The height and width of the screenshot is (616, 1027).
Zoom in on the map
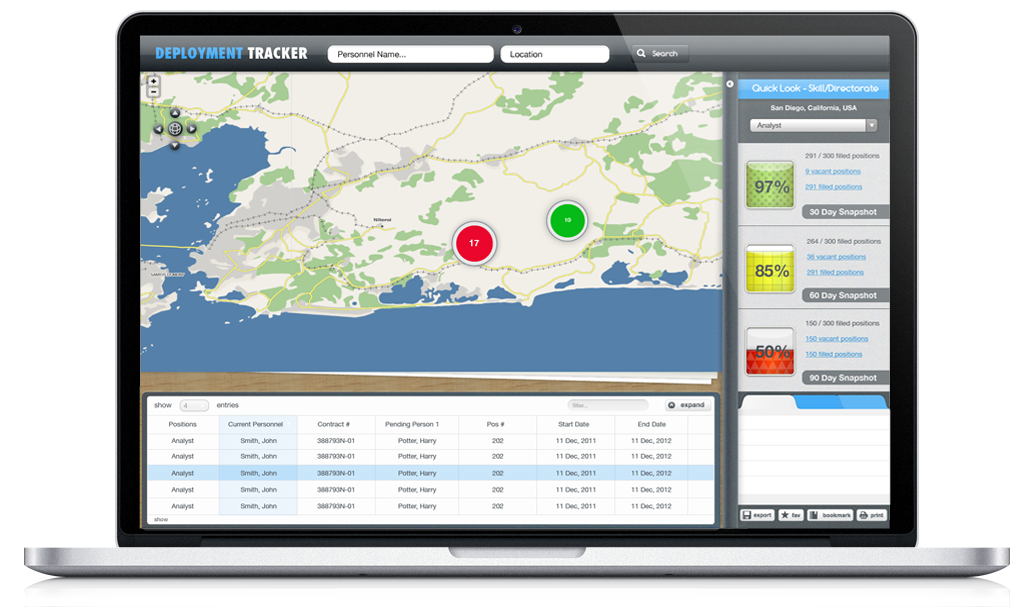click(x=154, y=81)
